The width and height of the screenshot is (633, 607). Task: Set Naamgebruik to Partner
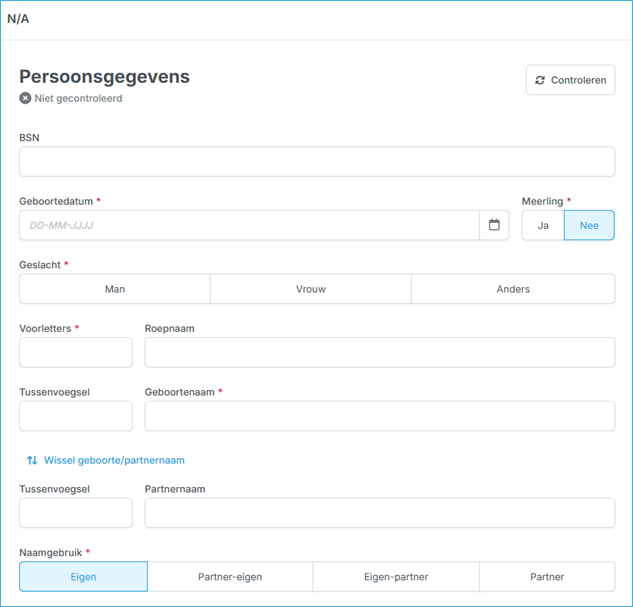point(547,577)
